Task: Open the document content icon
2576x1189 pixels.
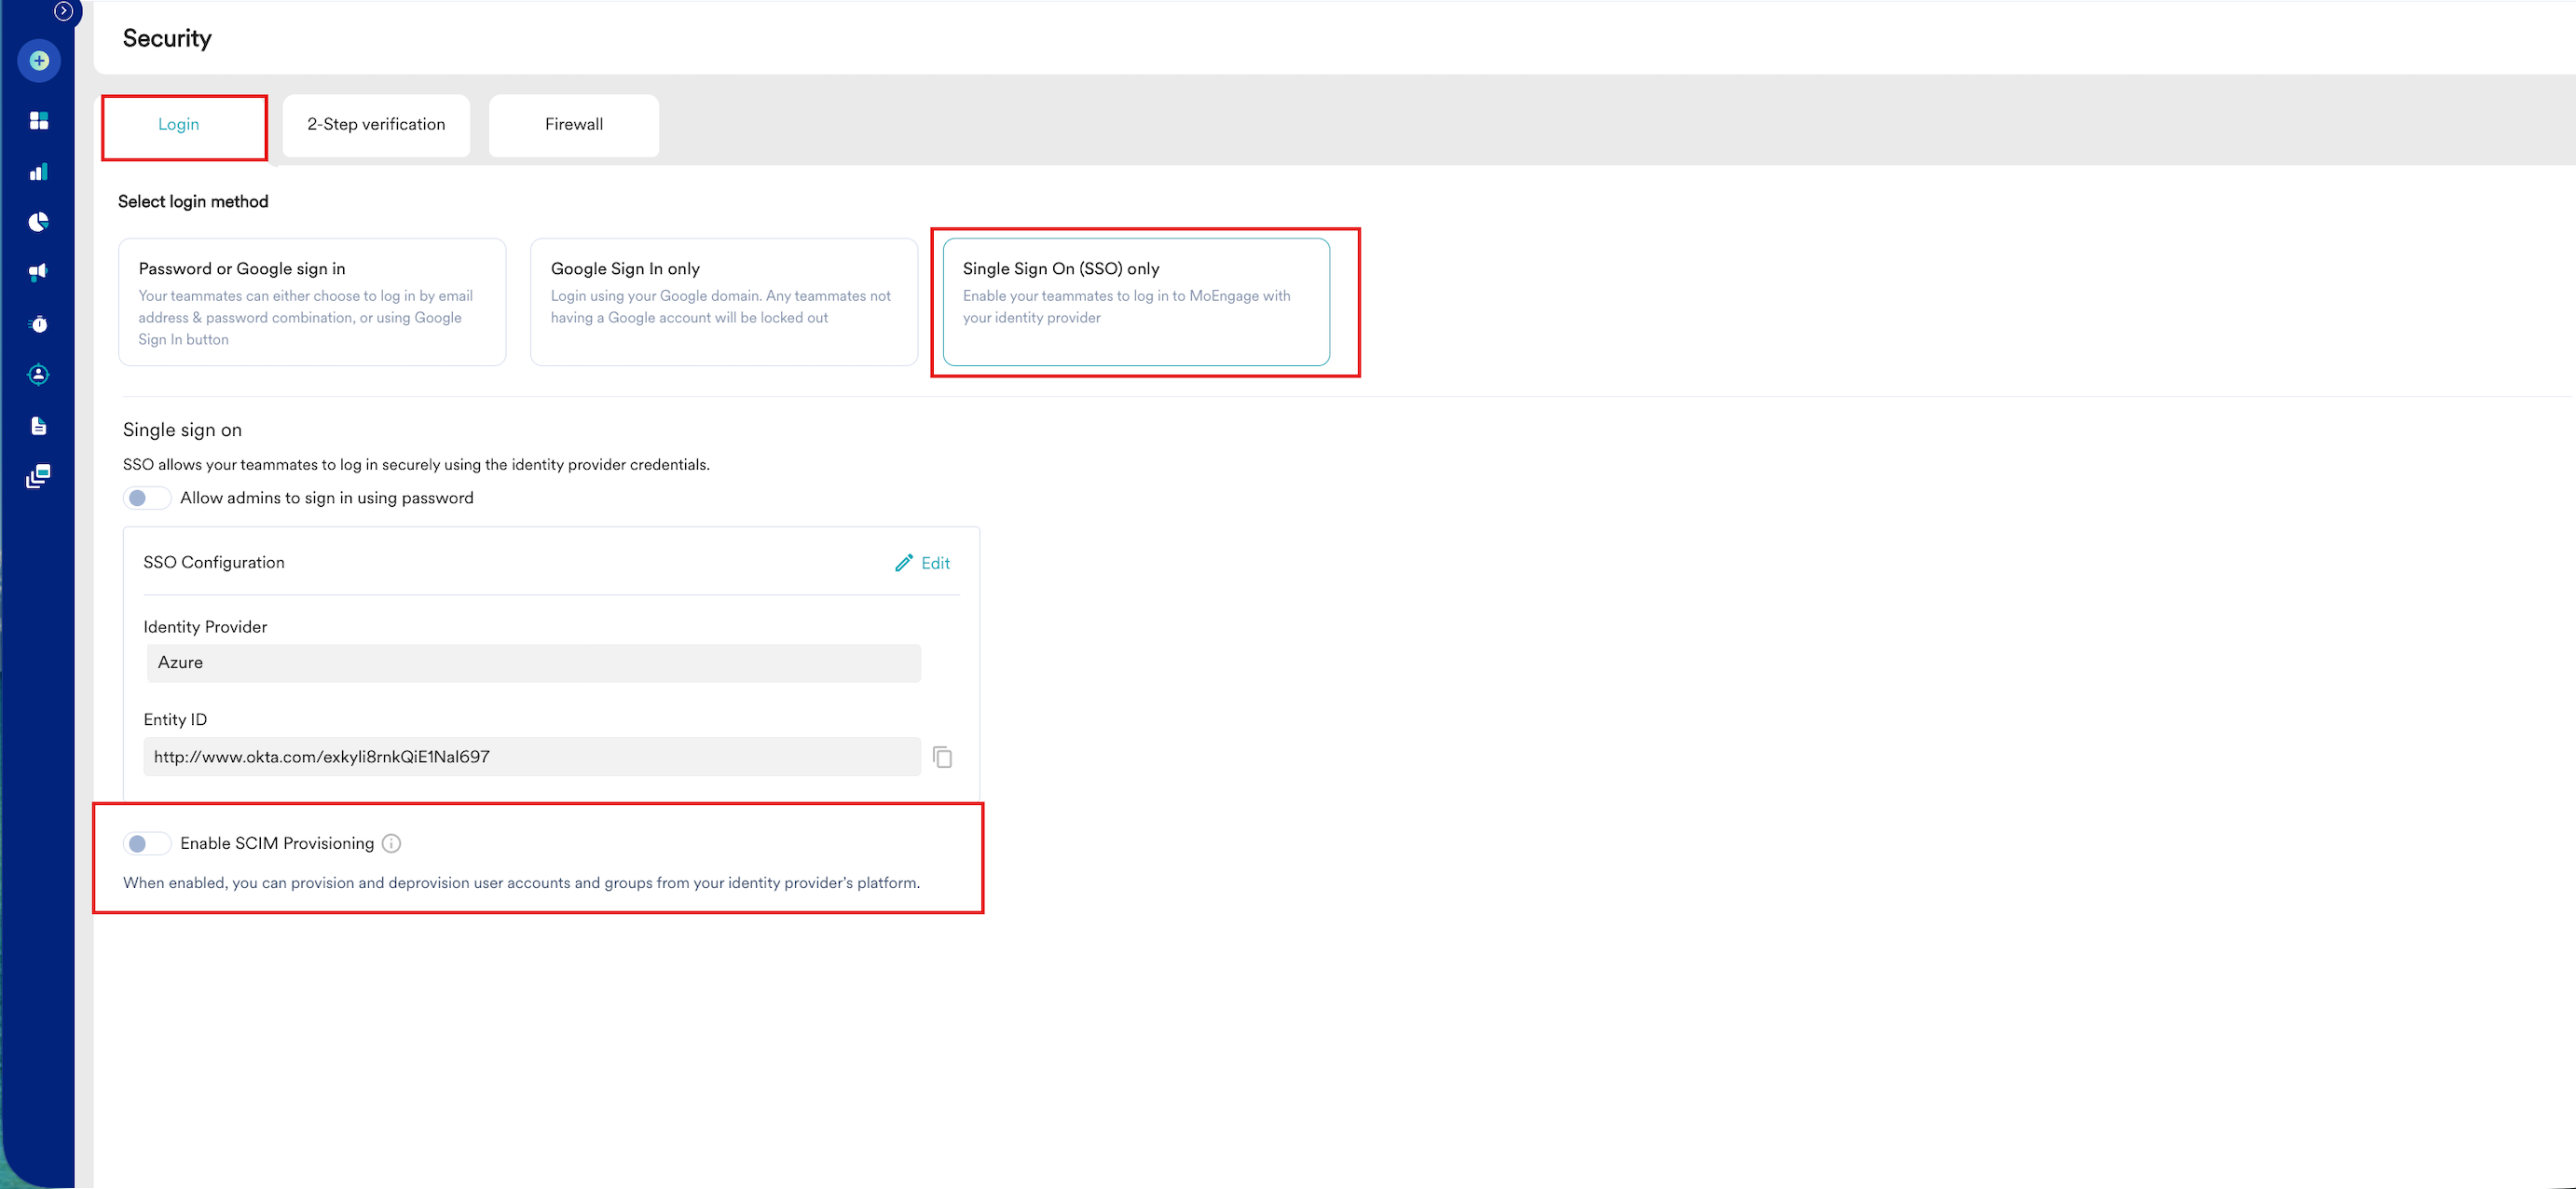Action: tap(39, 426)
